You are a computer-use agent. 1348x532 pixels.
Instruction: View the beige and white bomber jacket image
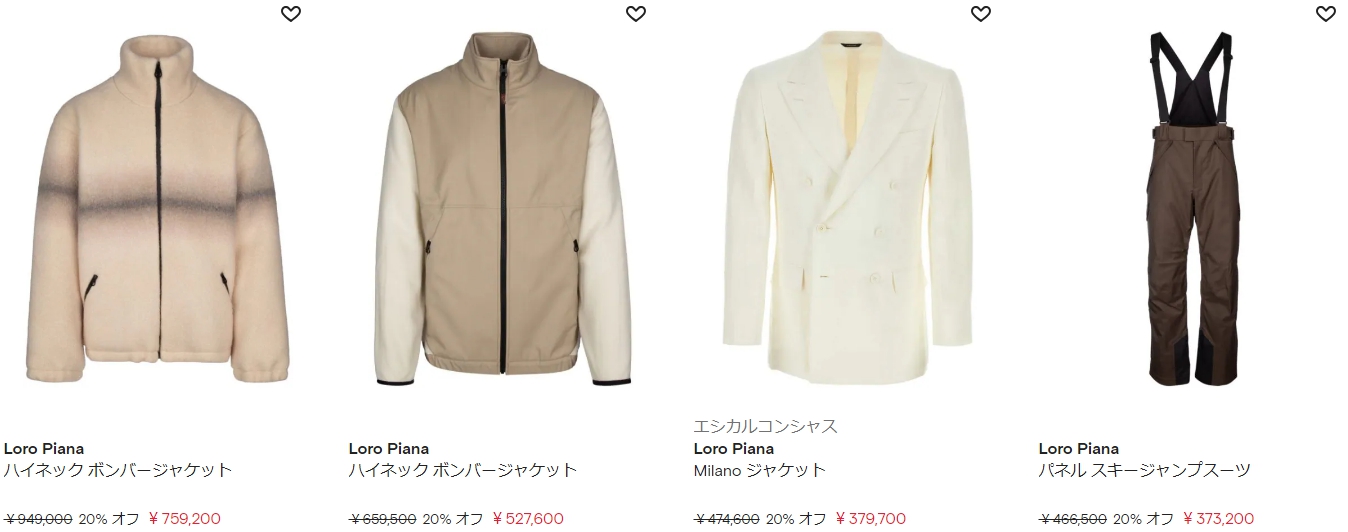tap(503, 210)
